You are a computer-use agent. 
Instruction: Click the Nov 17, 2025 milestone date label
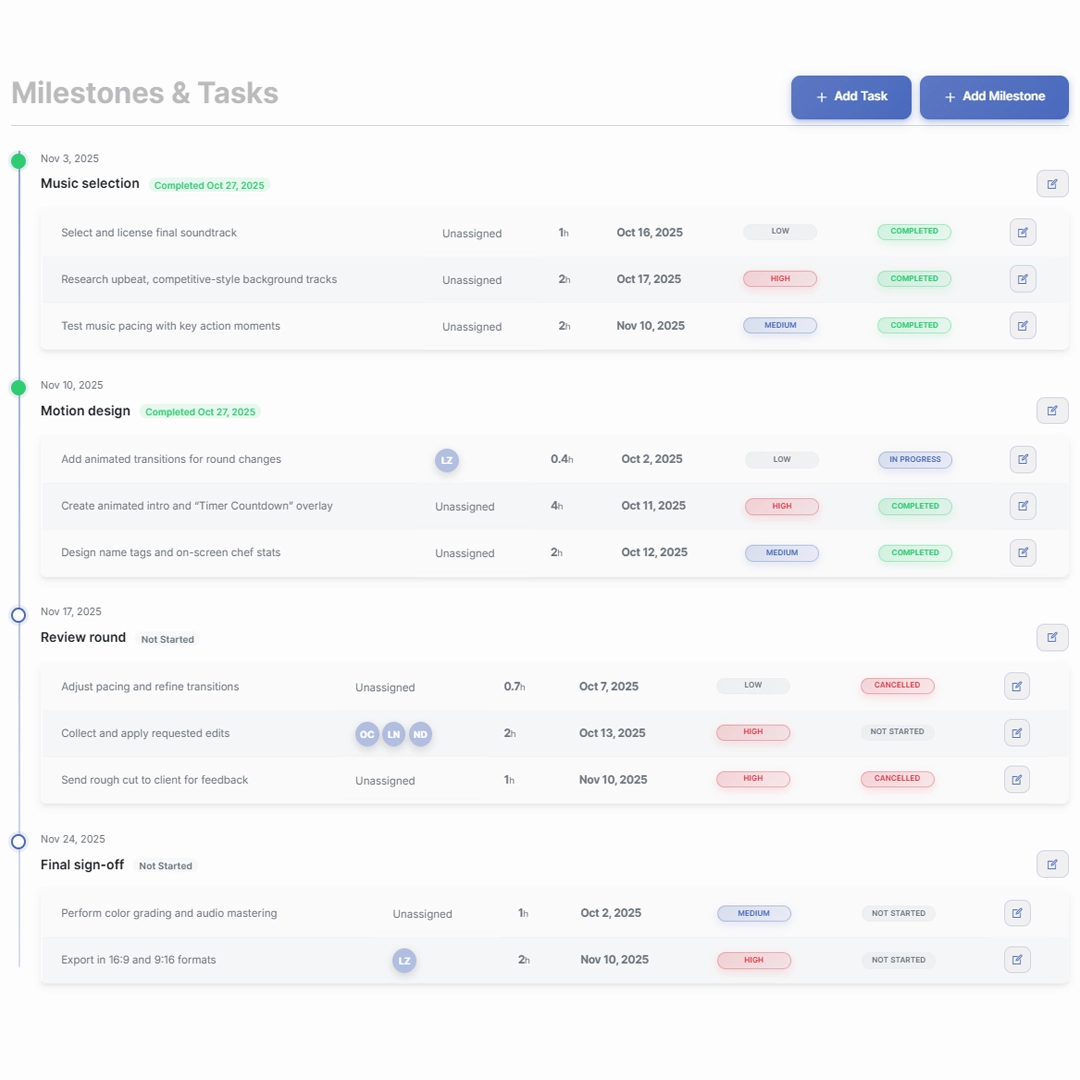[71, 611]
